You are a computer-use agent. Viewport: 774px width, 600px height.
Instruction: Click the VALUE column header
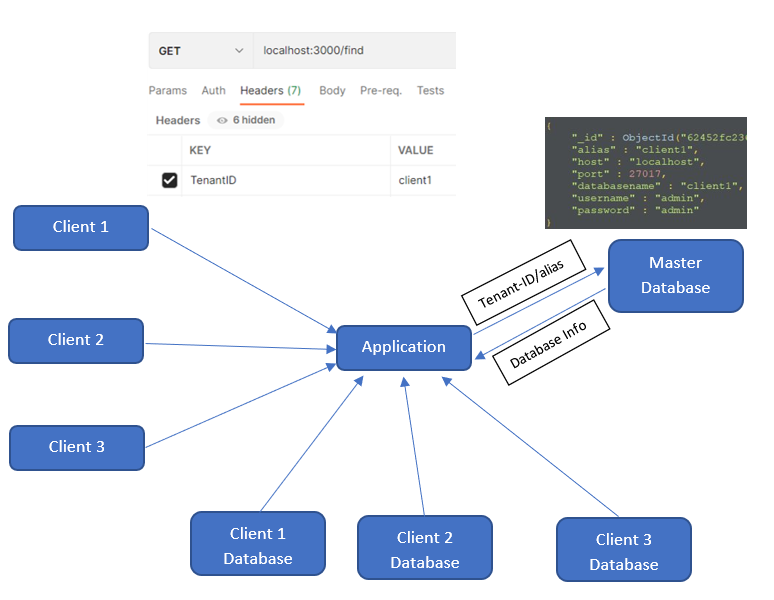coord(416,150)
